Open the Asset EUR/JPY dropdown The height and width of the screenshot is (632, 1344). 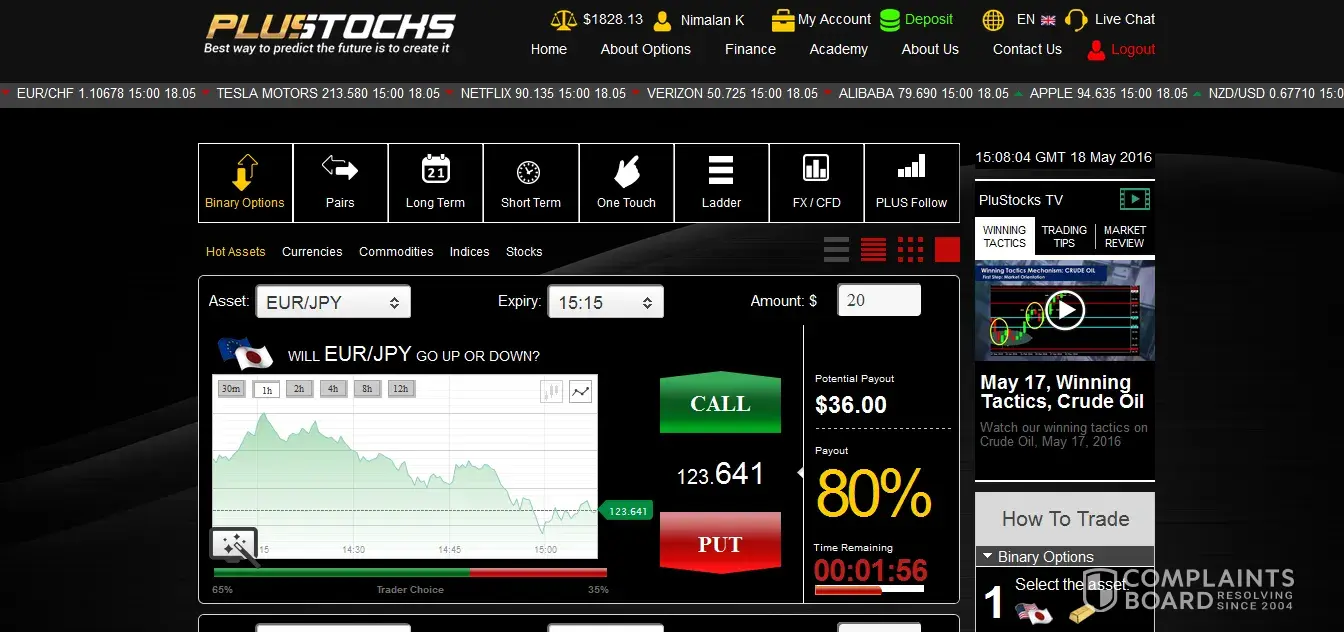coord(333,302)
